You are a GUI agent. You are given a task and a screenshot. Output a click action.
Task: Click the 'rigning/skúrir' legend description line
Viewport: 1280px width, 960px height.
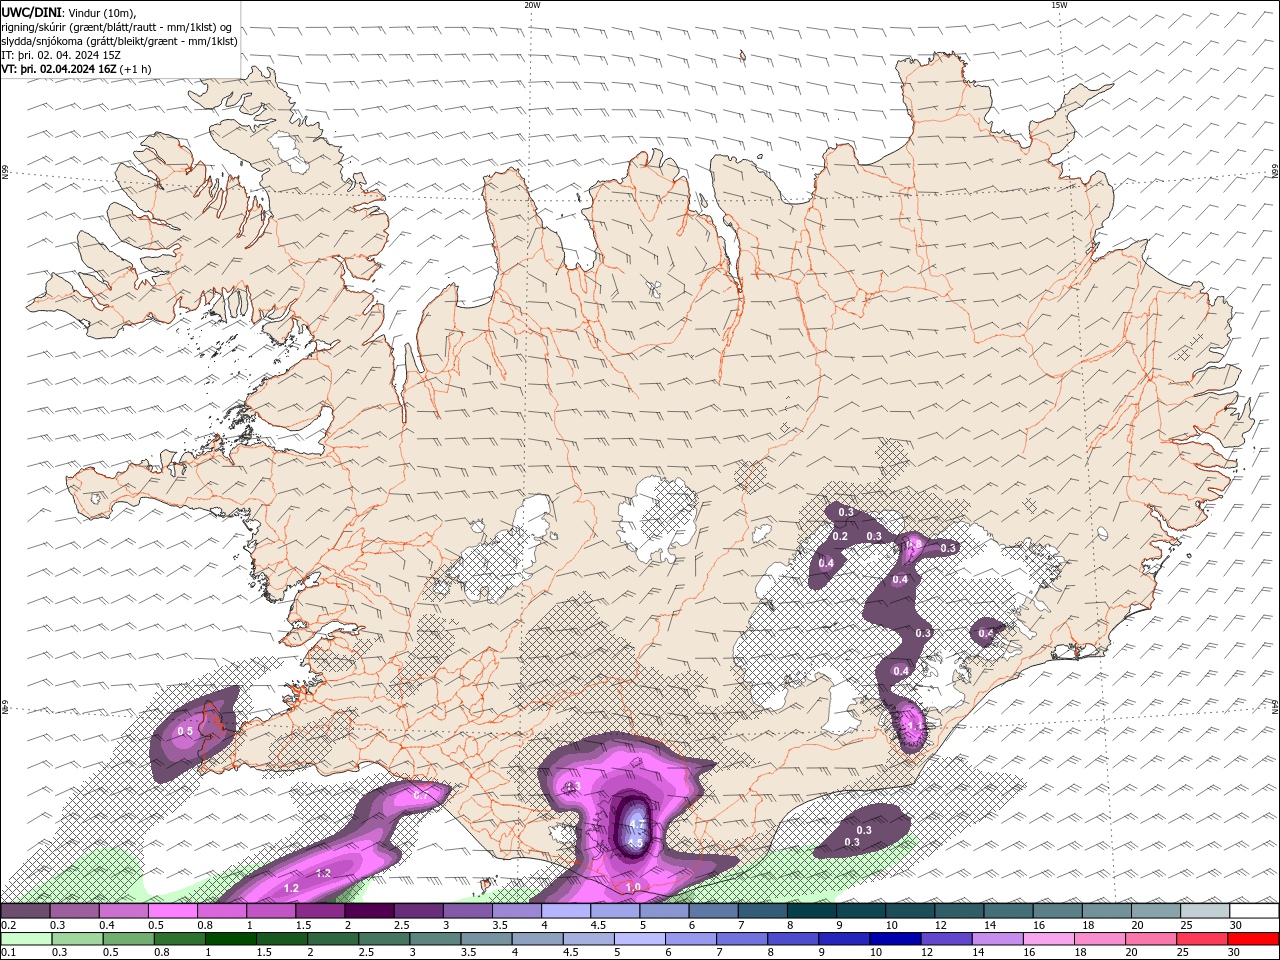117,27
